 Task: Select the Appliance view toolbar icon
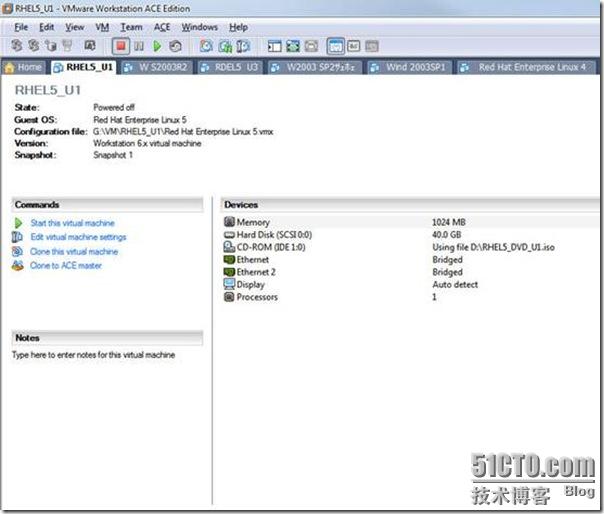point(354,46)
